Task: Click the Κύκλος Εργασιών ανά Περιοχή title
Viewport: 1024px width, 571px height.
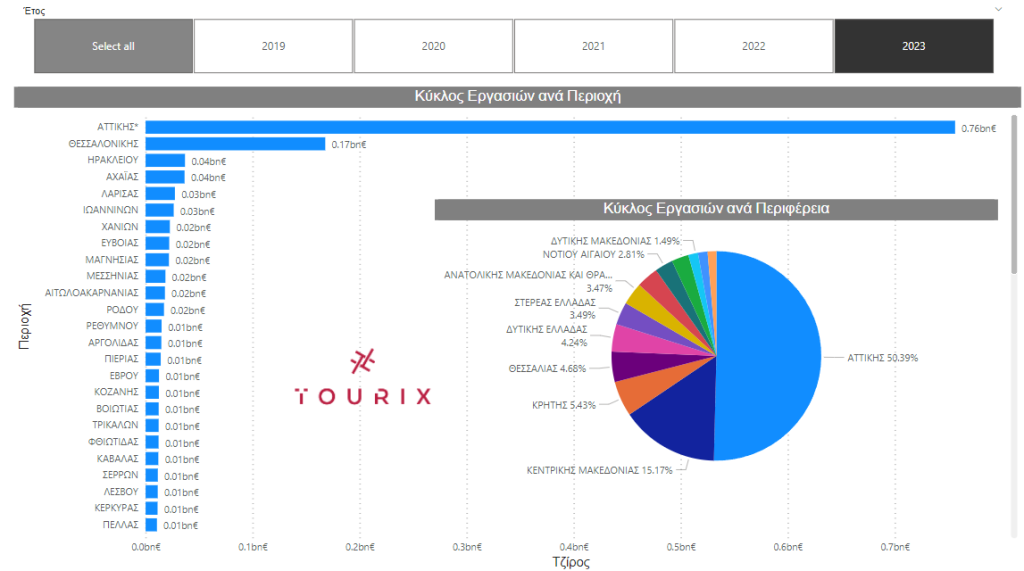Action: point(517,97)
